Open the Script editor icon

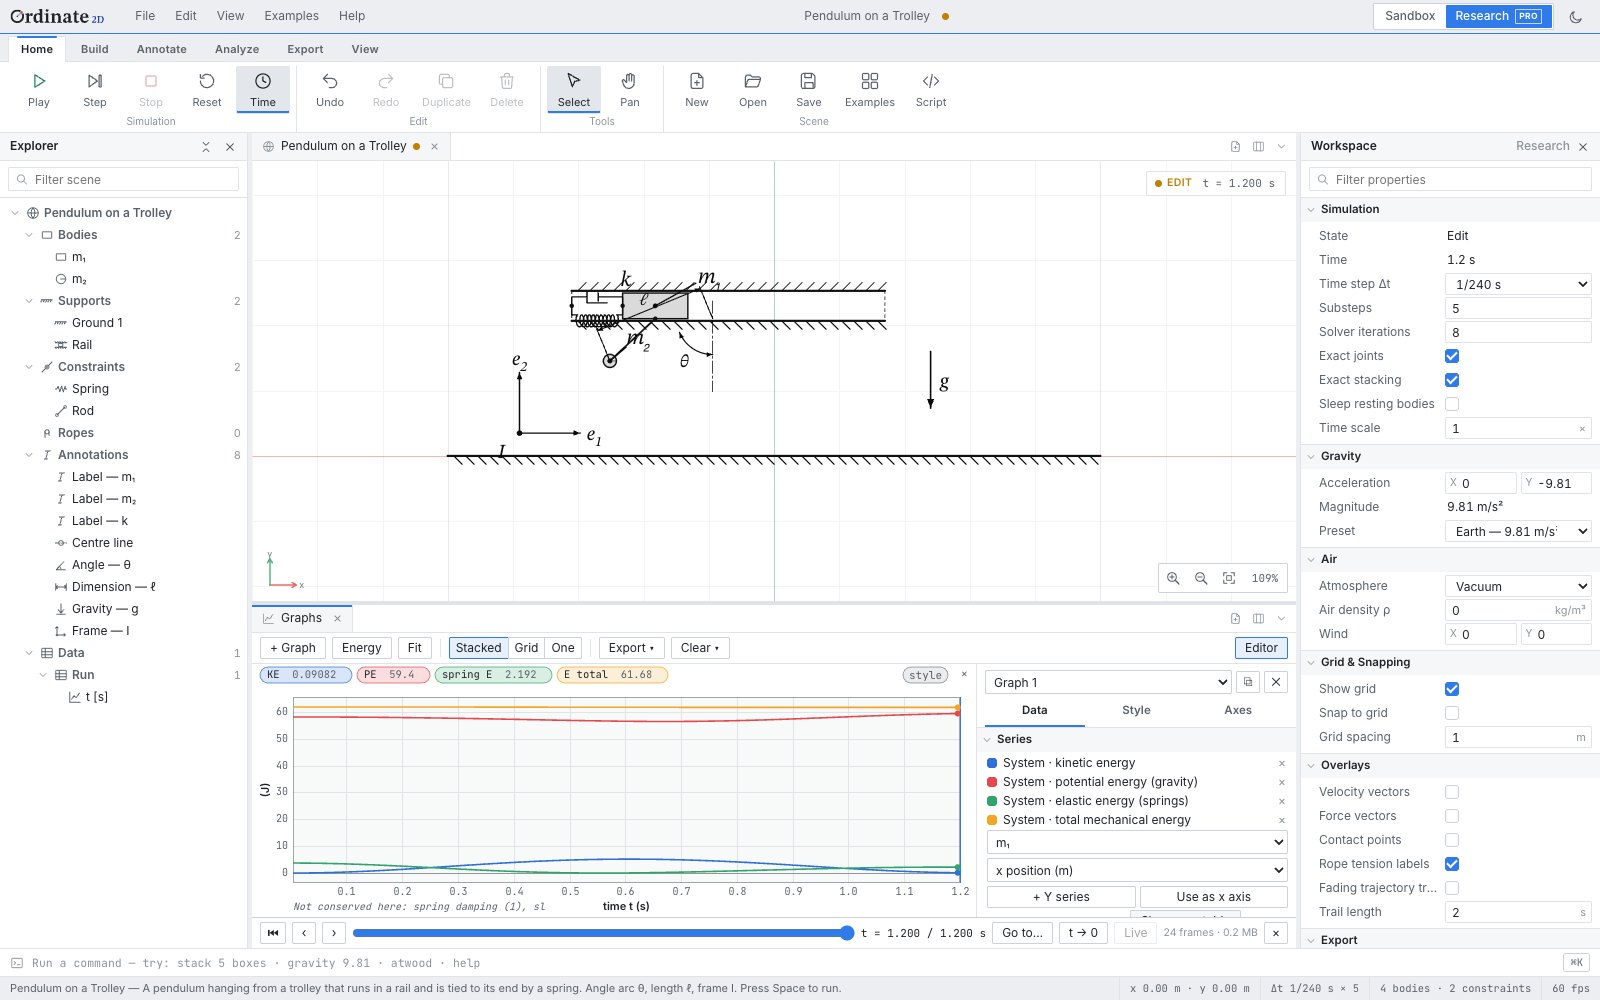(931, 81)
